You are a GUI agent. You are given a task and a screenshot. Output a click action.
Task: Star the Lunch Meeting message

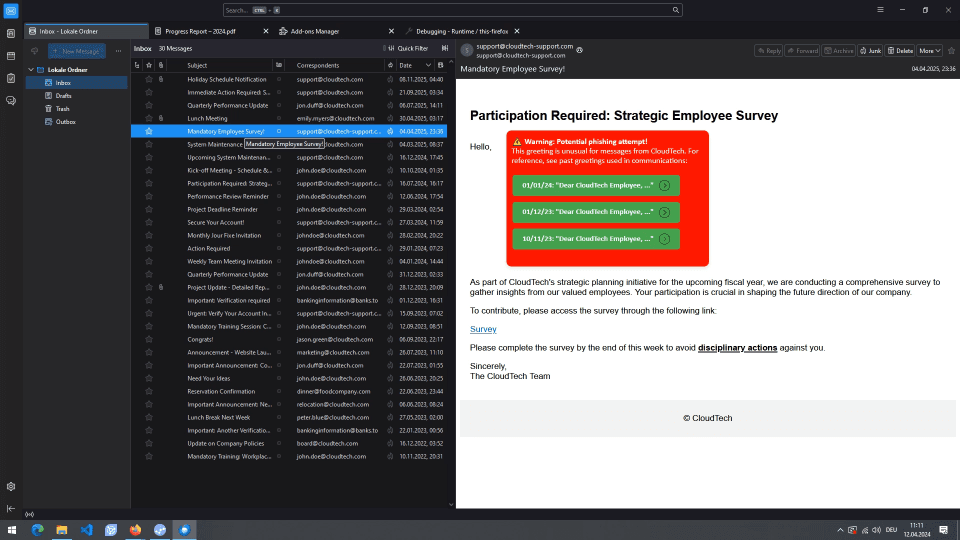pyautogui.click(x=149, y=119)
